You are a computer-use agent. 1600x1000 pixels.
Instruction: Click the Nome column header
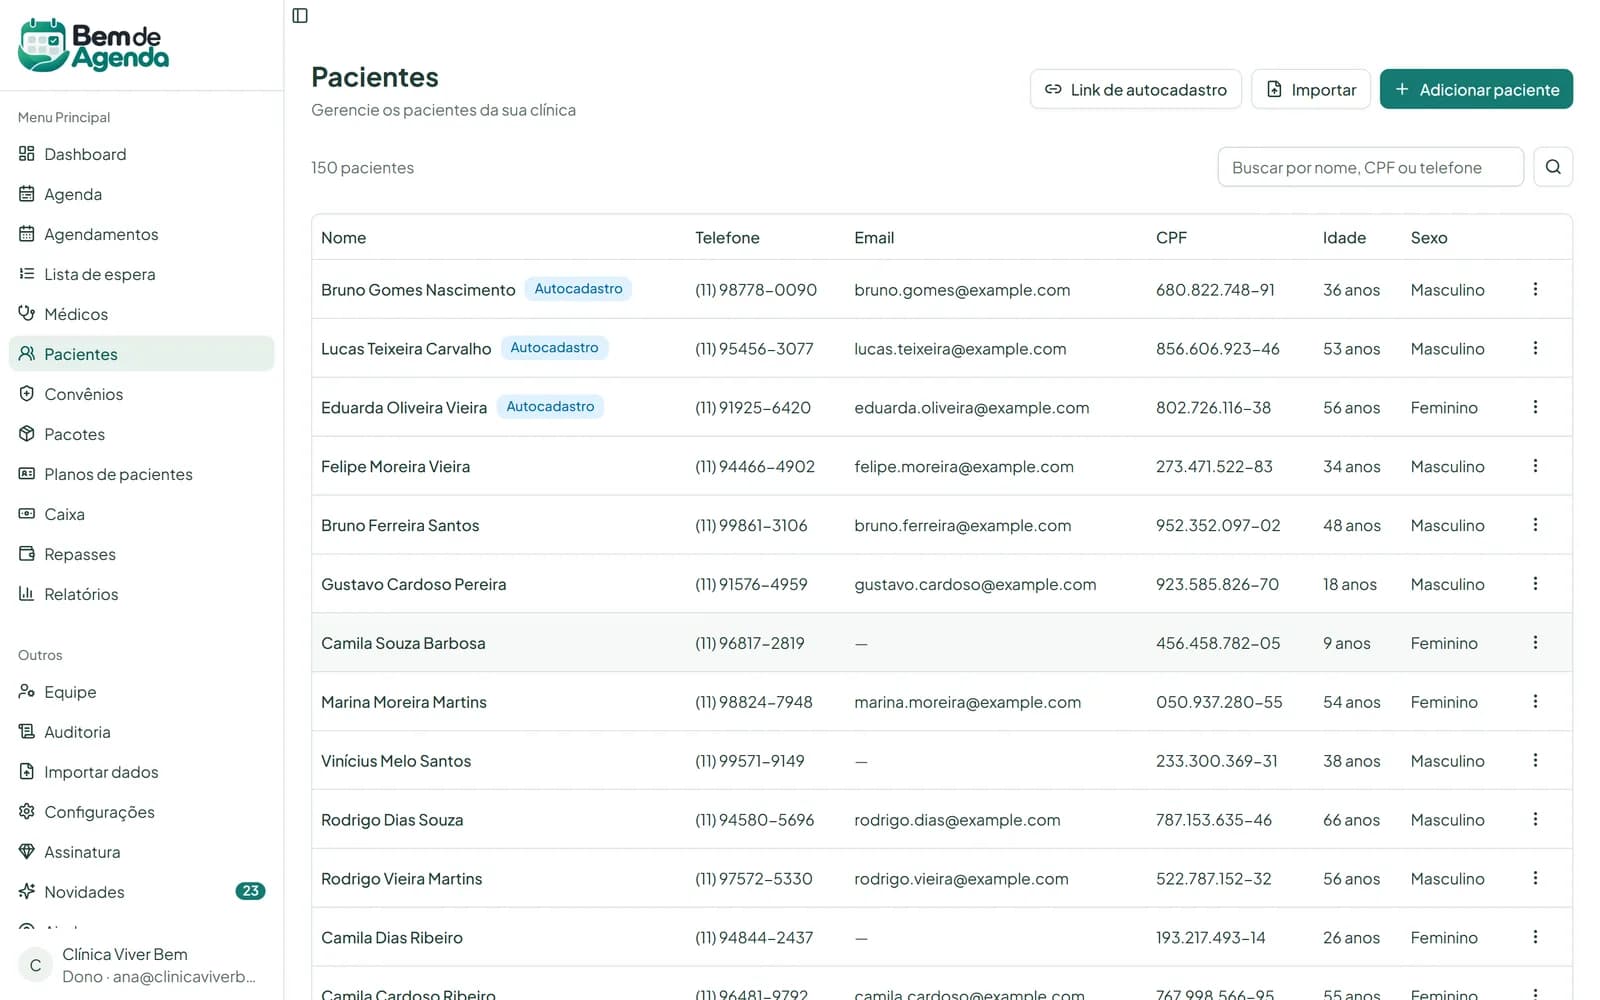[343, 238]
